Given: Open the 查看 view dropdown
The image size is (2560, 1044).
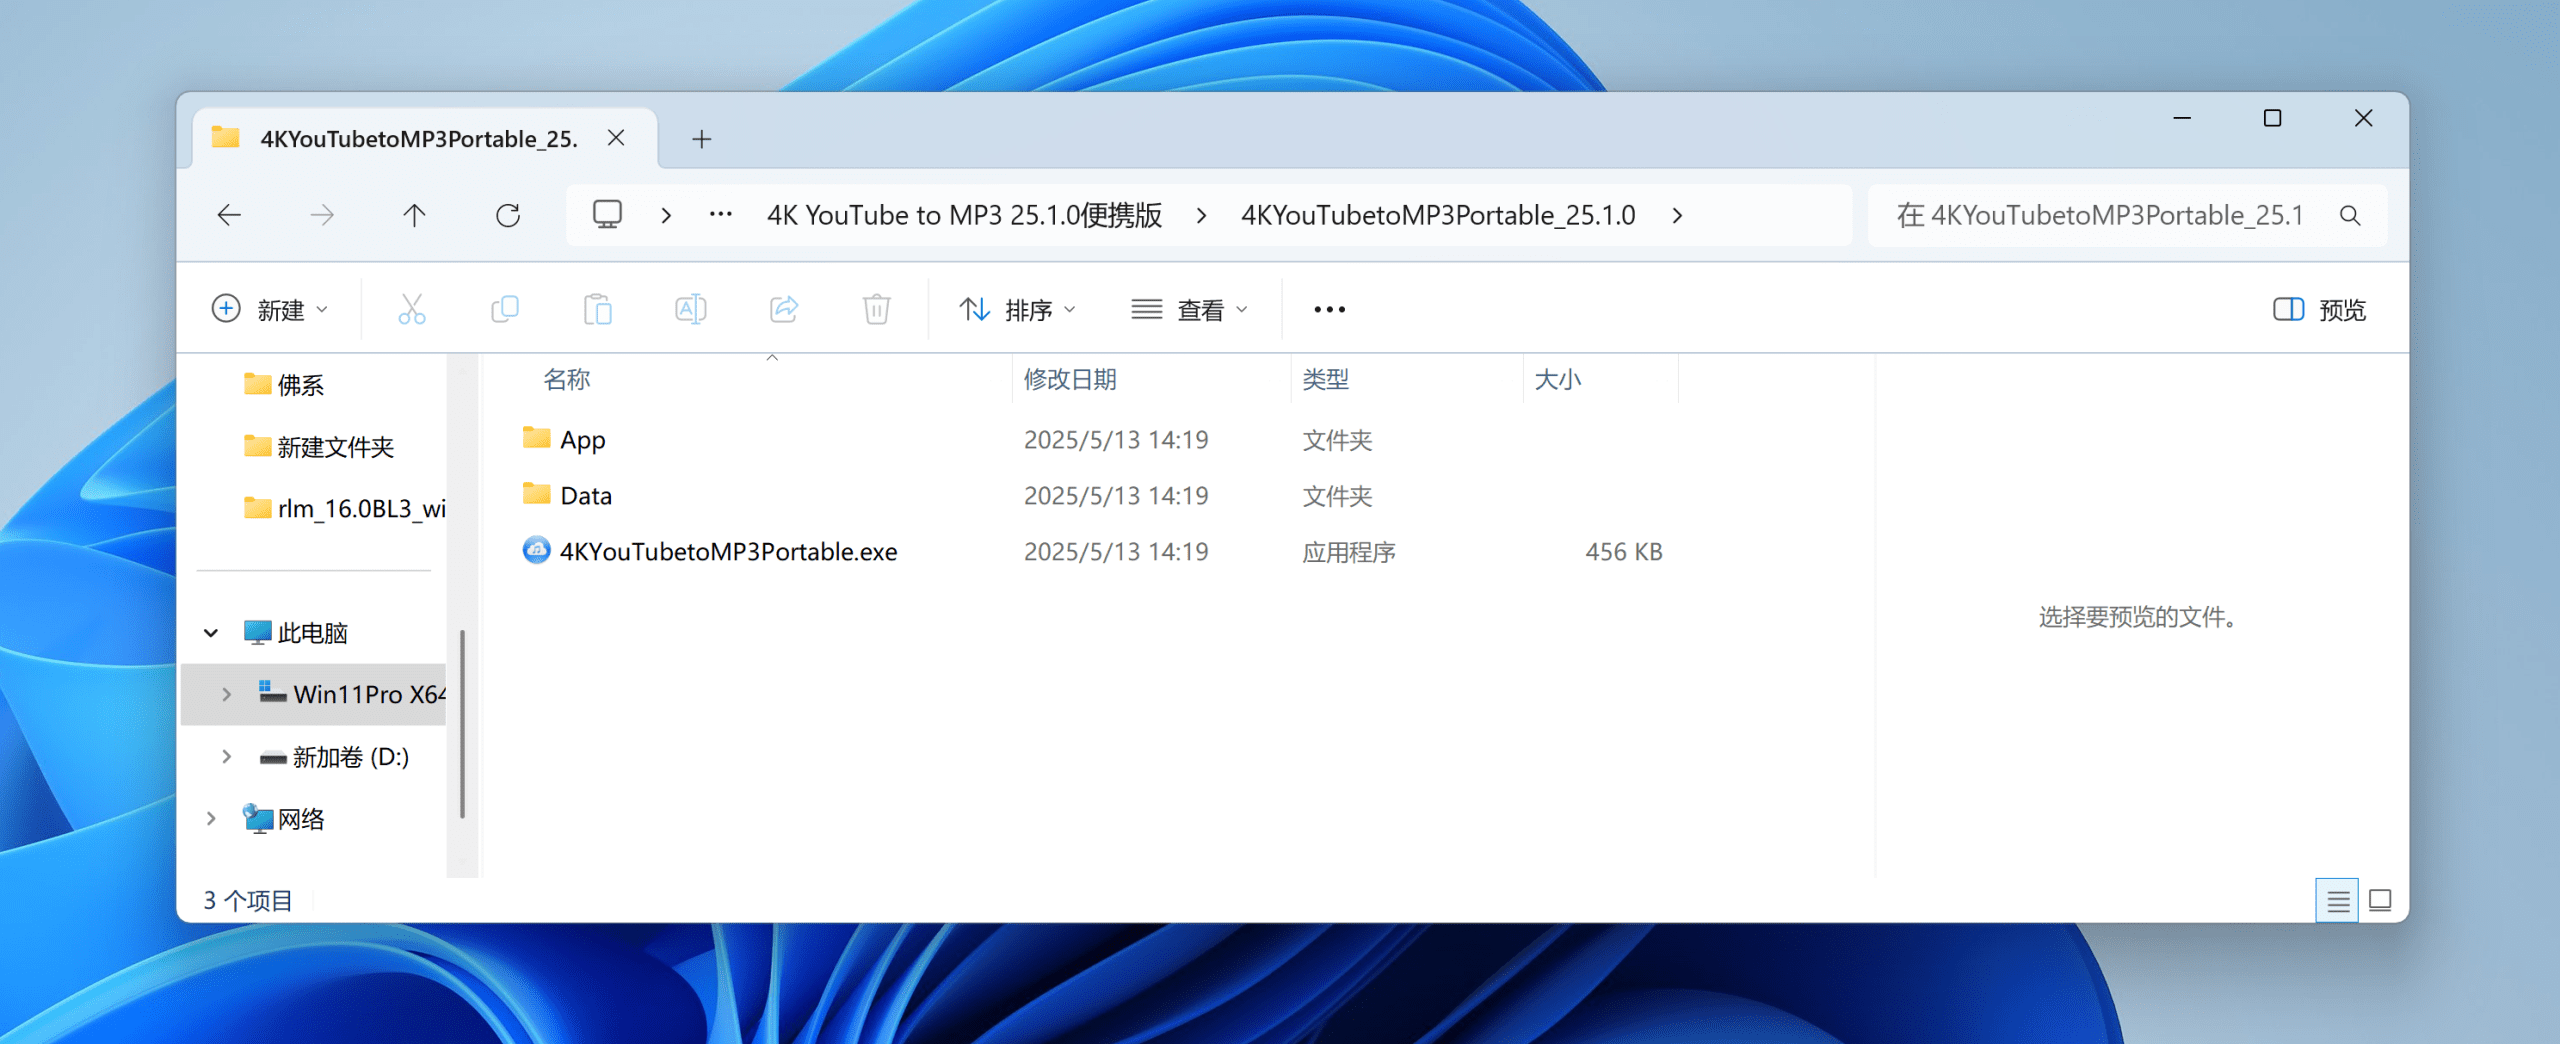Looking at the screenshot, I should 1189,310.
